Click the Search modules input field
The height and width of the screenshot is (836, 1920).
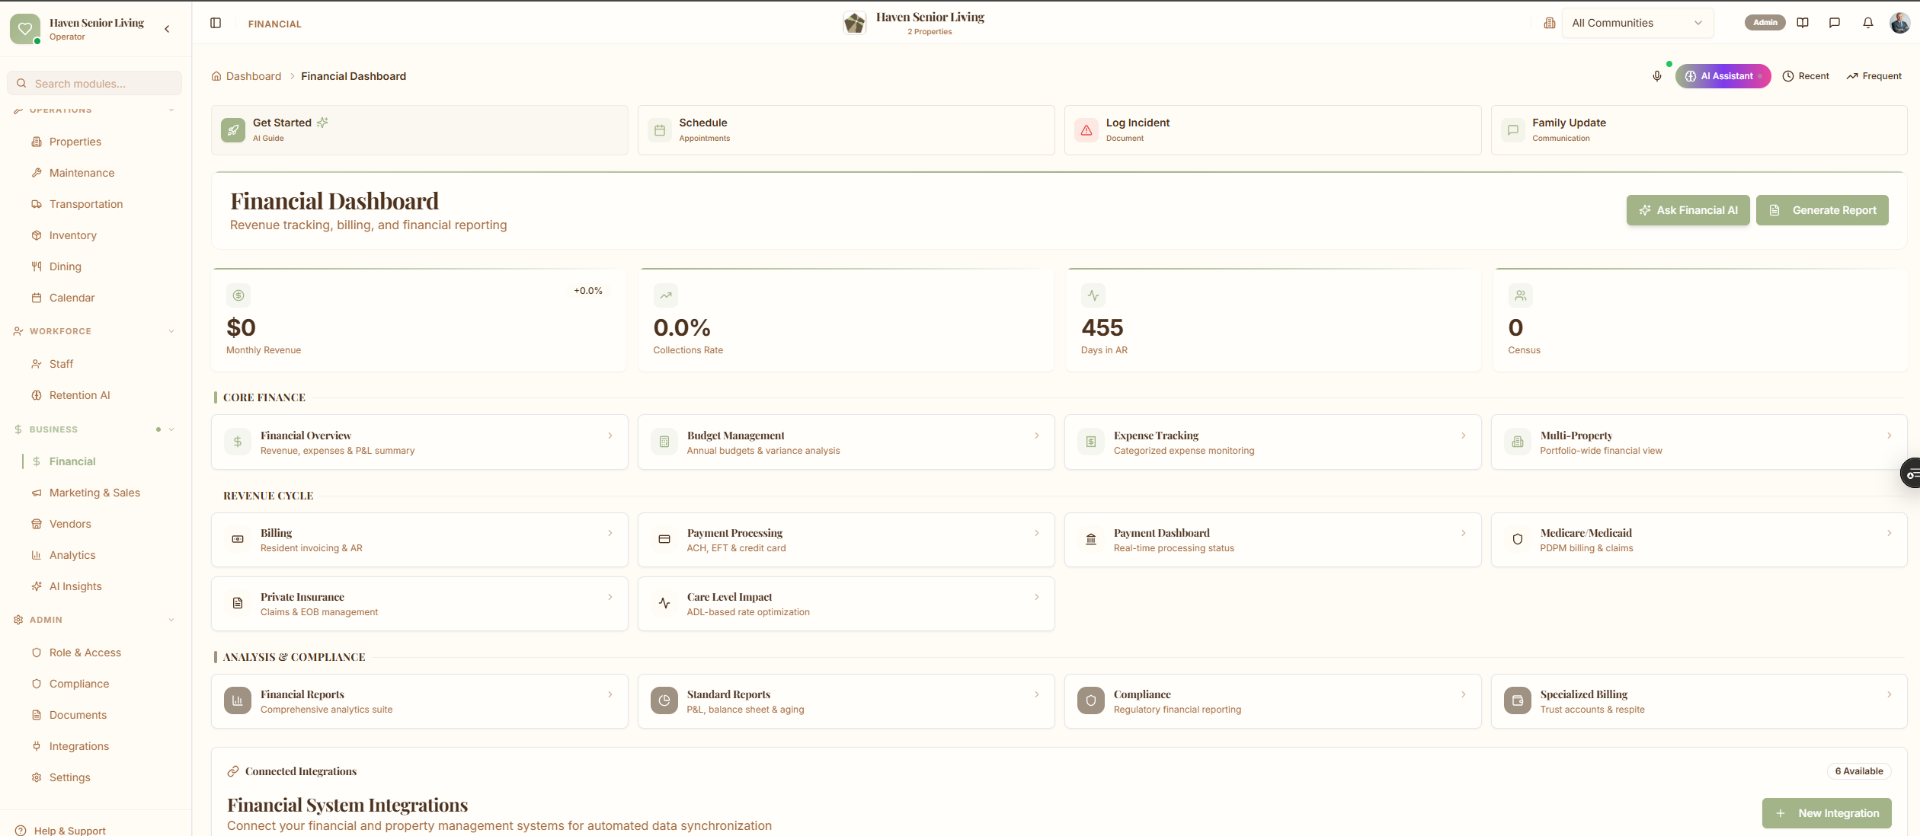95,83
